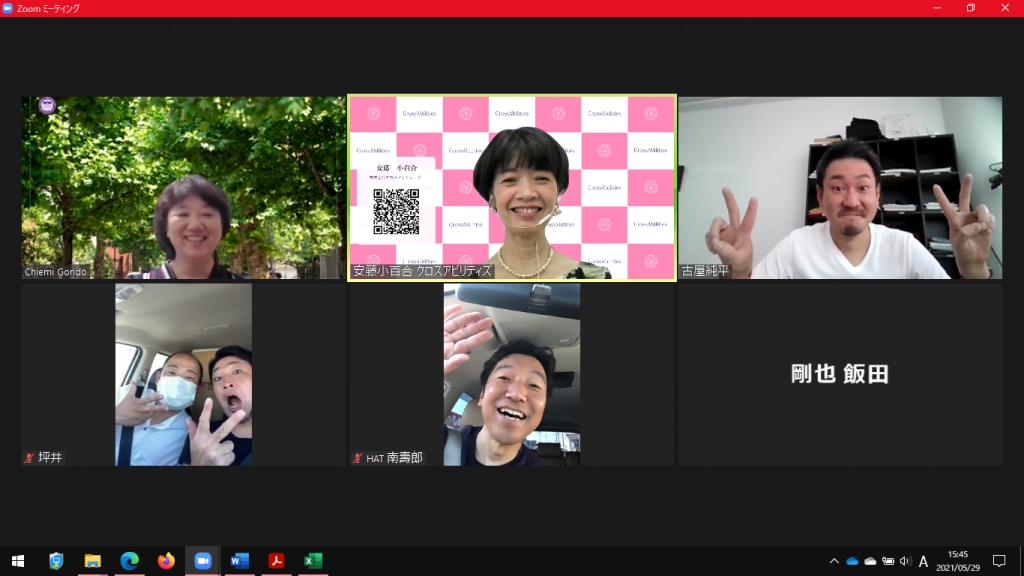The image size is (1024, 576).
Task: Expand the hidden system tray icons
Action: pos(834,561)
